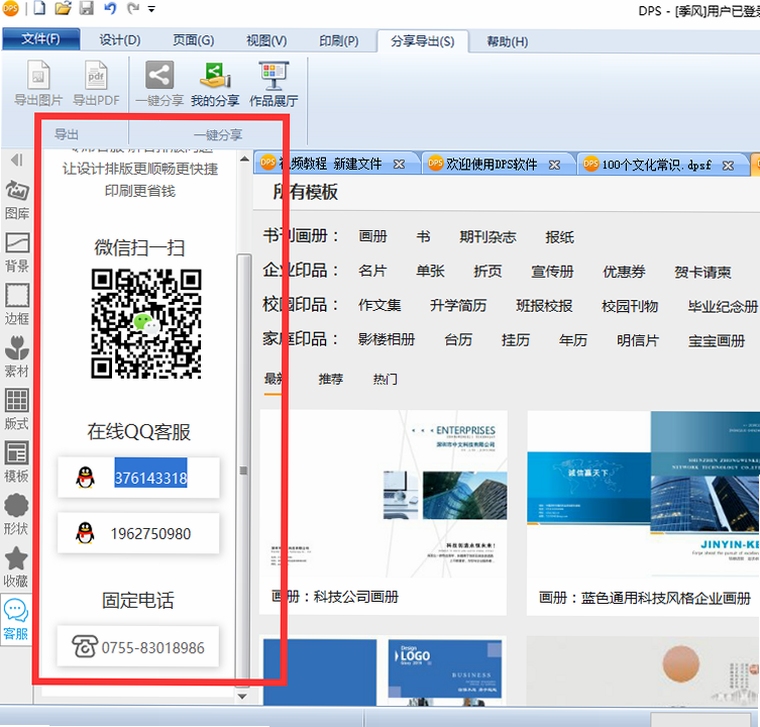Open the 形状 shapes sidebar icon
The height and width of the screenshot is (727, 760).
tap(16, 514)
